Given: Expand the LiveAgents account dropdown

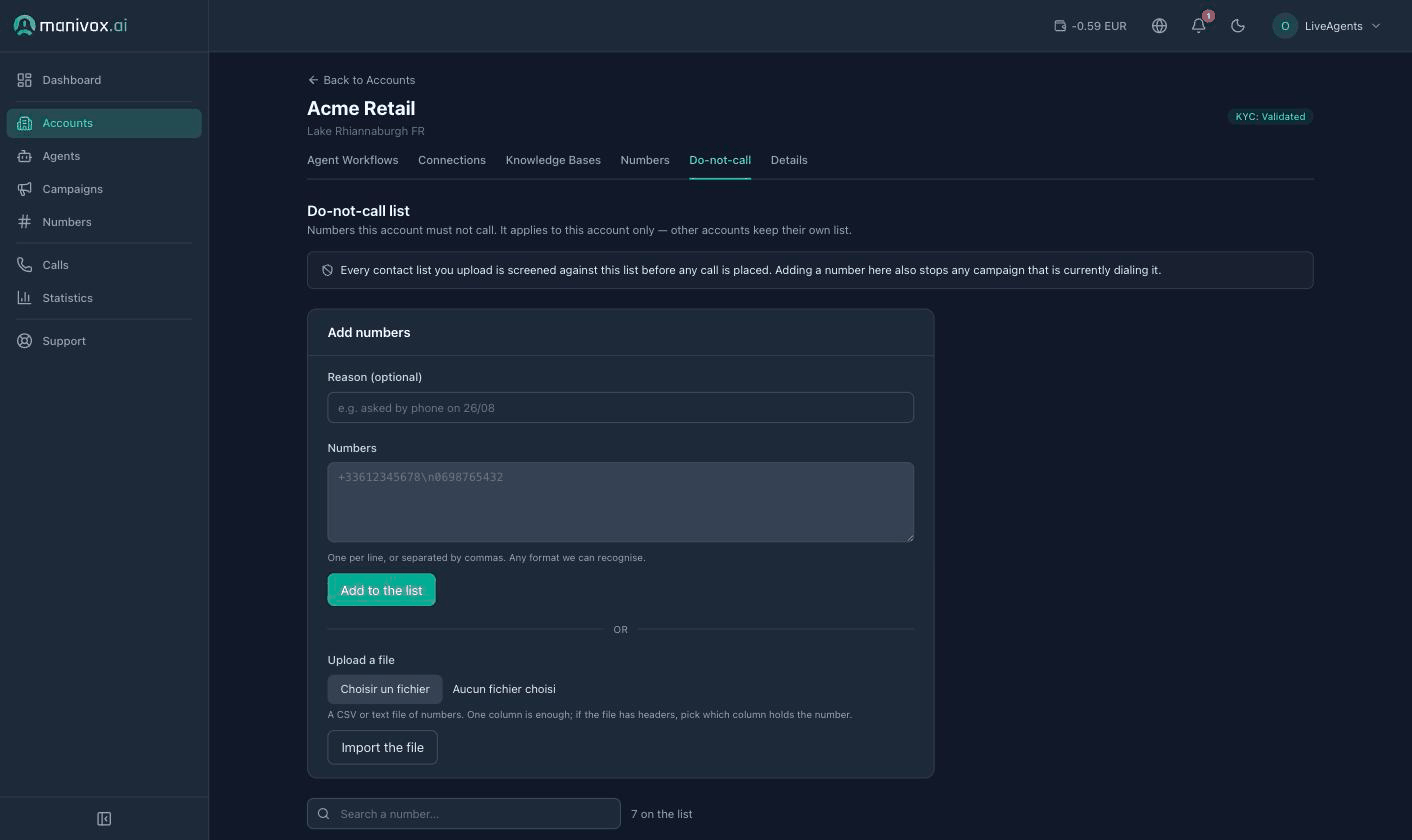Looking at the screenshot, I should (1376, 26).
